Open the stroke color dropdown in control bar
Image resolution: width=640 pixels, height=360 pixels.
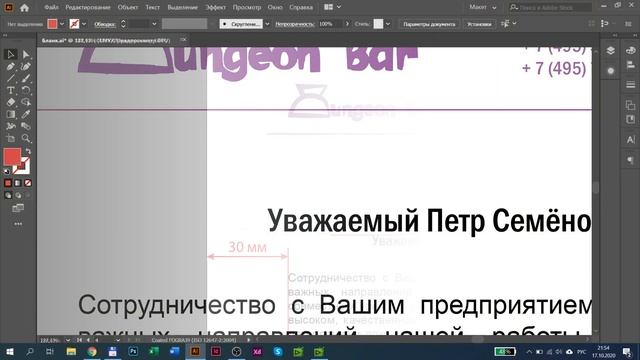click(x=84, y=24)
